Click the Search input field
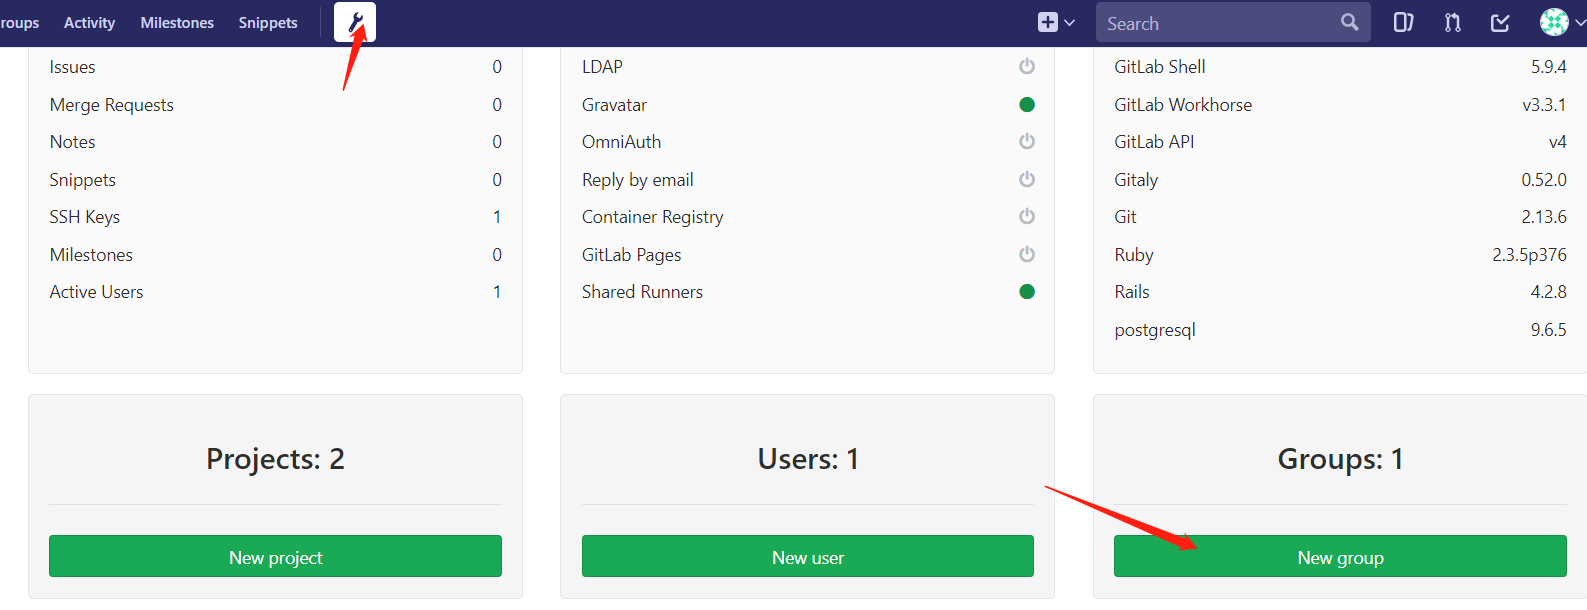Image resolution: width=1587 pixels, height=610 pixels. [x=1232, y=22]
